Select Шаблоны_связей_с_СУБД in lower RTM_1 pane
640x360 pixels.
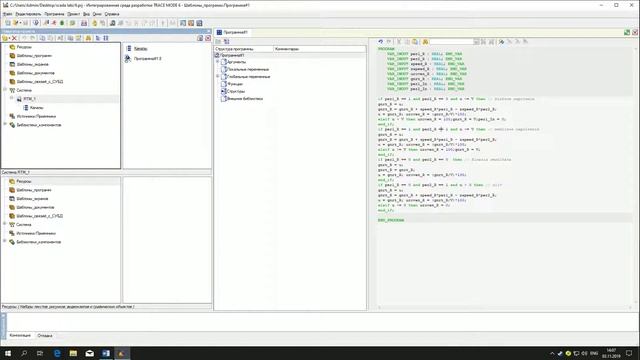click(x=40, y=216)
